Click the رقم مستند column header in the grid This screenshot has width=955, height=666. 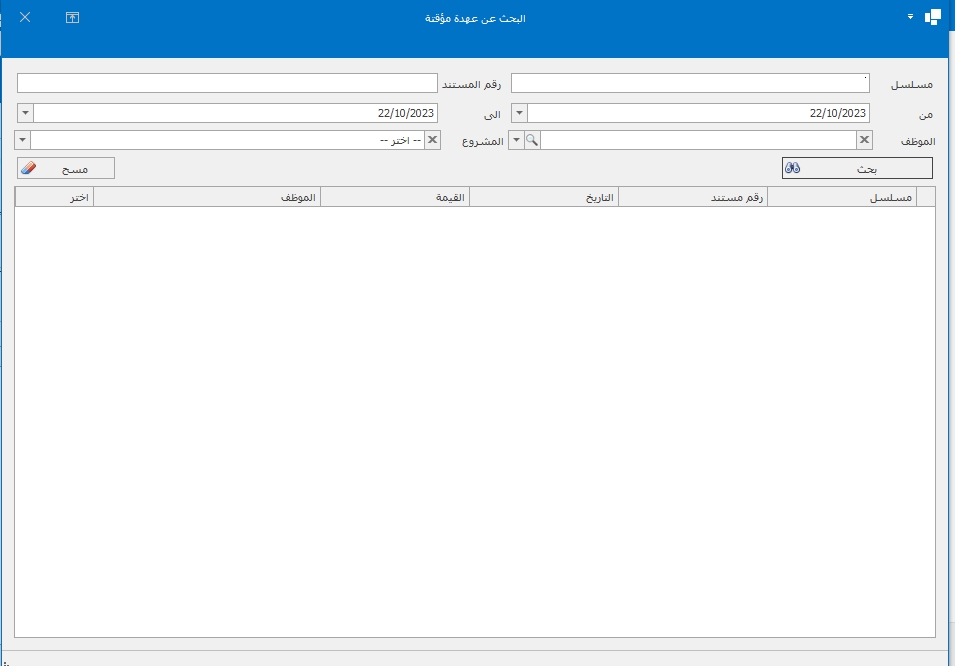click(x=693, y=198)
